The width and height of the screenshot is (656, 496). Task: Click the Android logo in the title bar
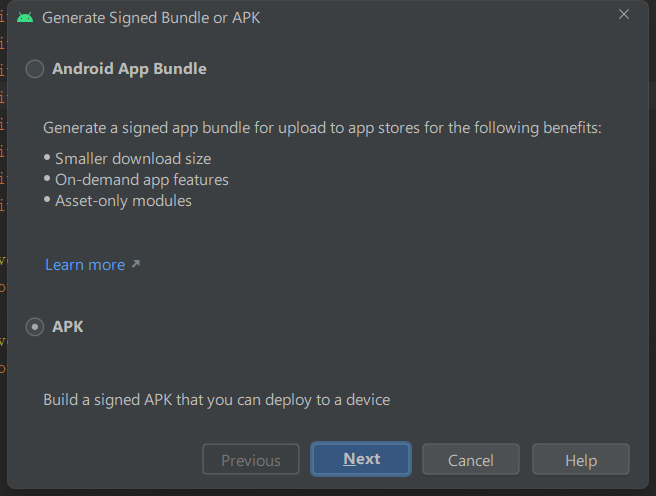point(26,17)
